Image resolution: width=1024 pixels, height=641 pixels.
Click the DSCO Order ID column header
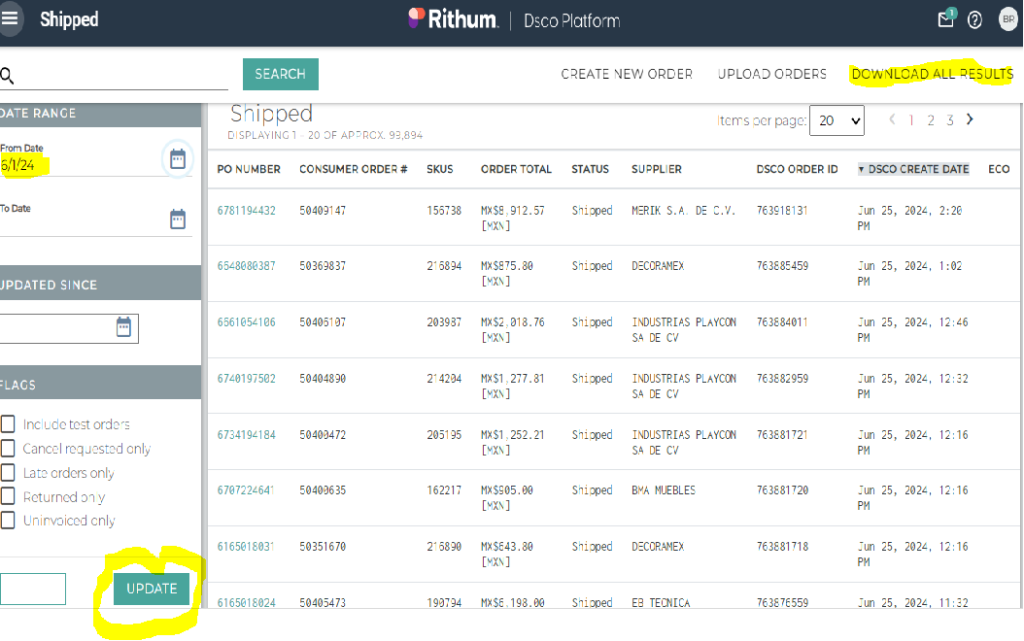coord(797,169)
